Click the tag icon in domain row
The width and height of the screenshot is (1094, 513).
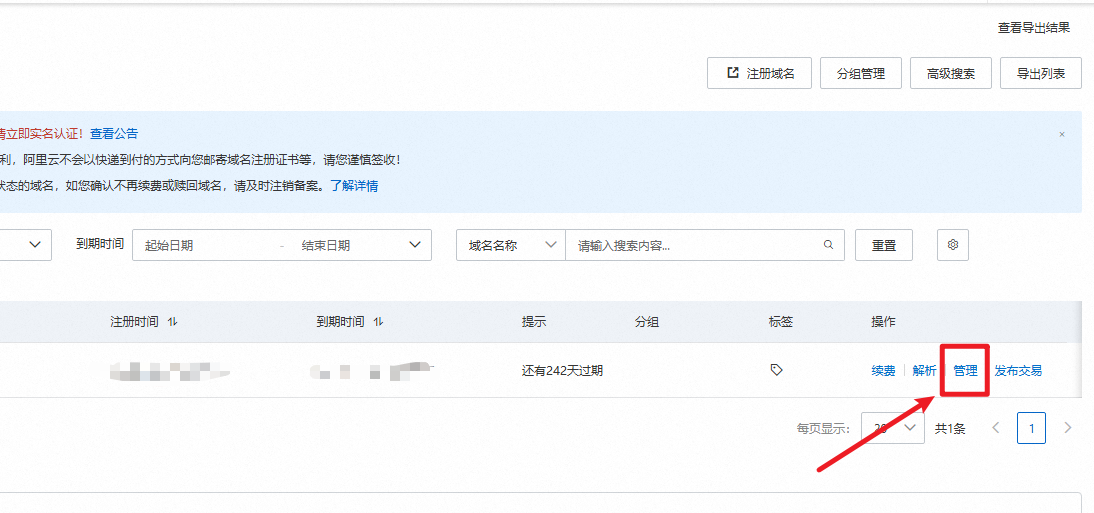point(776,370)
